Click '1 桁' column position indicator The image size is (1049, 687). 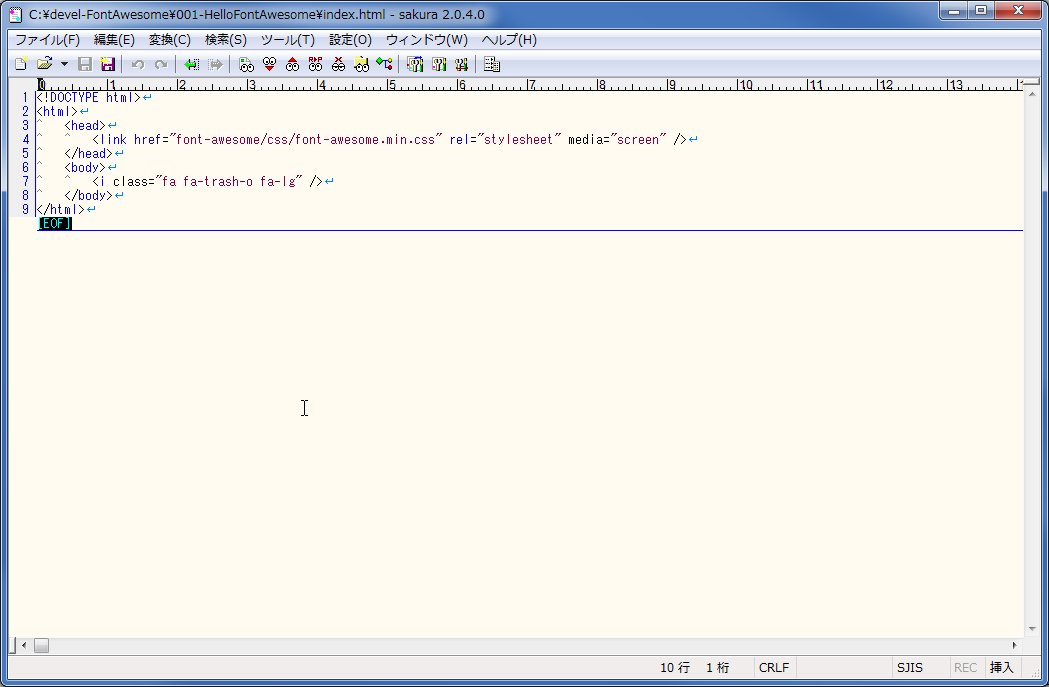tap(718, 668)
